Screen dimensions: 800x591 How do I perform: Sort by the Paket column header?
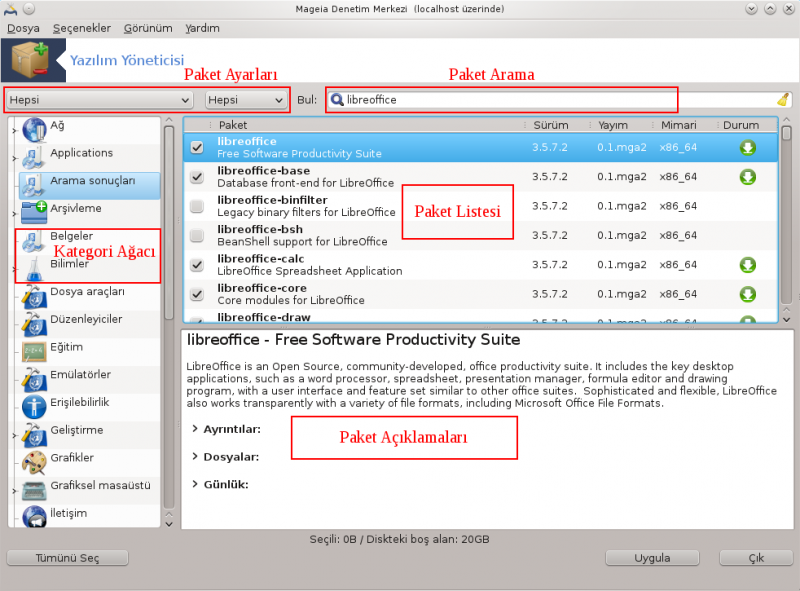pos(233,125)
